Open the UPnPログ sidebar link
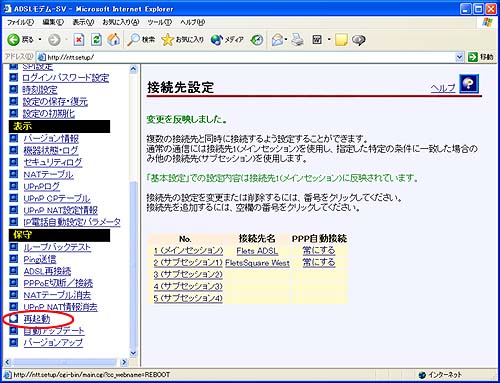 pyautogui.click(x=41, y=187)
